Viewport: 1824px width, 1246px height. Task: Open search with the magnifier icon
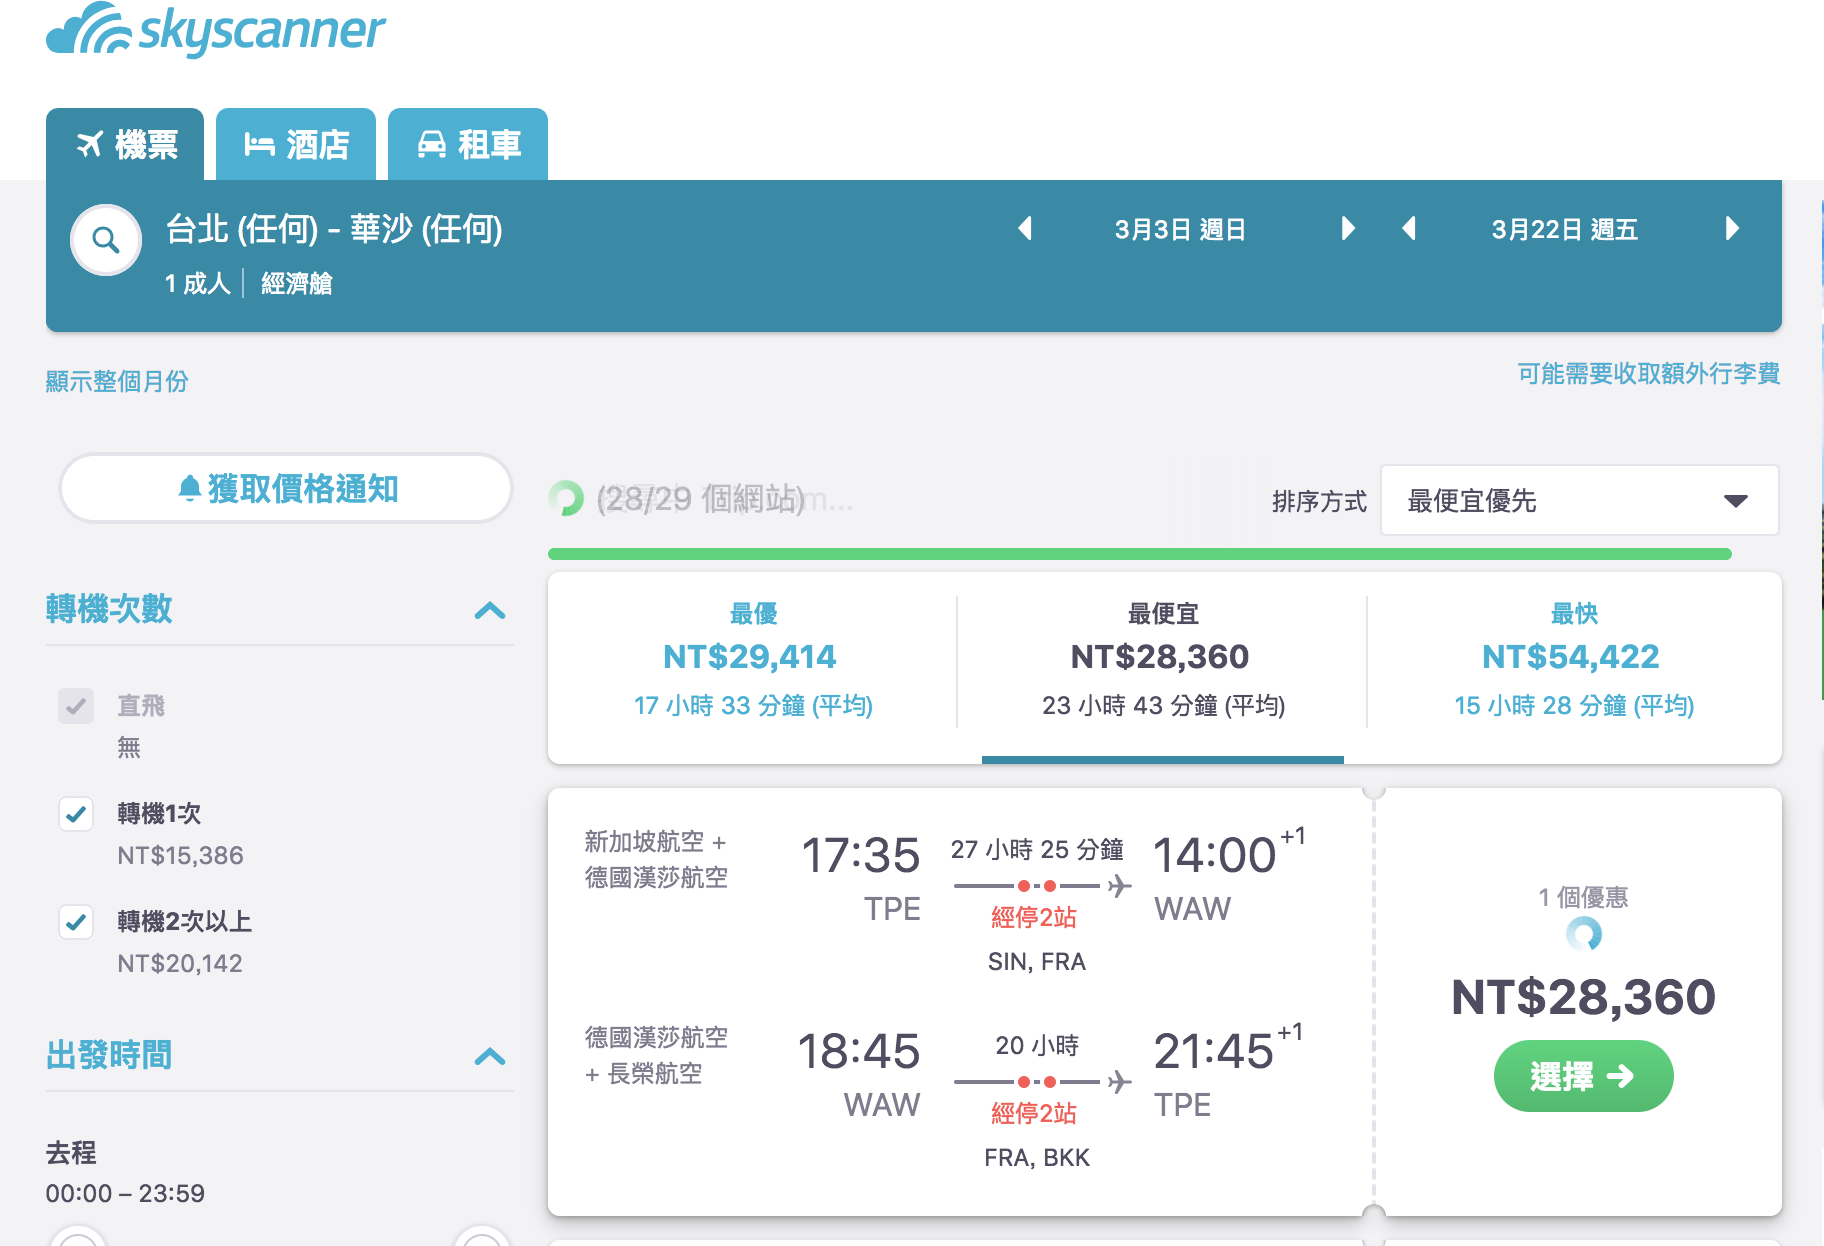tap(105, 240)
